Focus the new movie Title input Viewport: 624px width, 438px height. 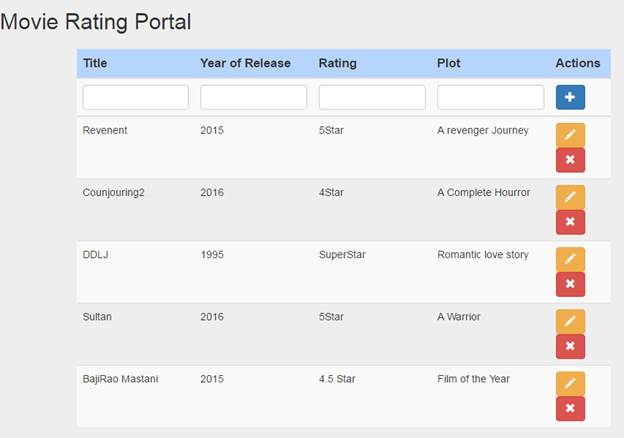135,97
